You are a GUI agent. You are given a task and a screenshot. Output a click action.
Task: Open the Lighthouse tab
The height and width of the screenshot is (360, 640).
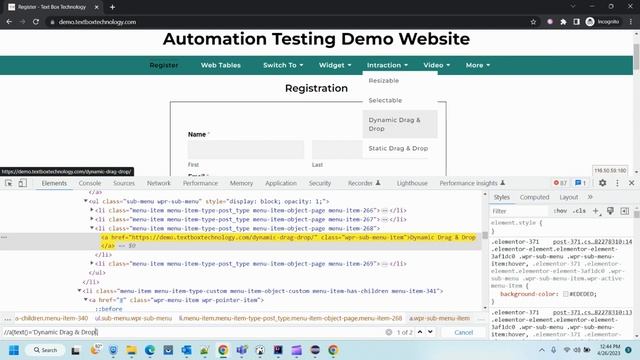tap(412, 183)
